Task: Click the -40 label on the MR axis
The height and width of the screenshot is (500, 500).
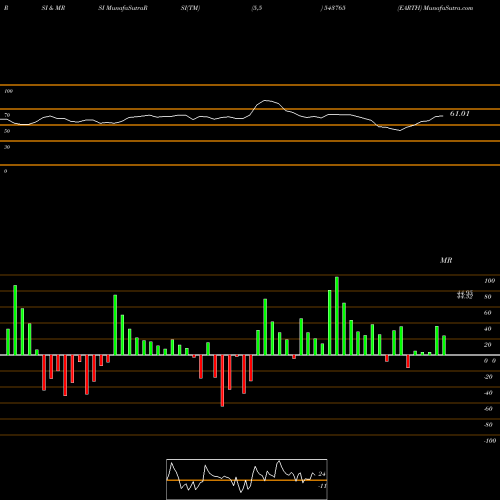Action: click(488, 393)
